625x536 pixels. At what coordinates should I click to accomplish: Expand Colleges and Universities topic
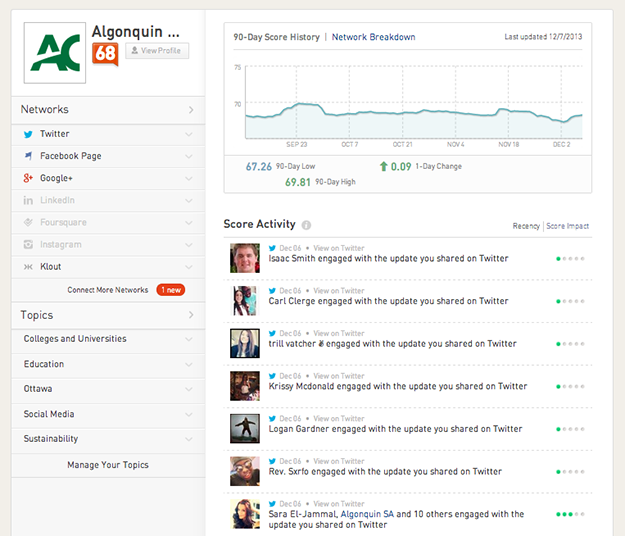pyautogui.click(x=189, y=339)
